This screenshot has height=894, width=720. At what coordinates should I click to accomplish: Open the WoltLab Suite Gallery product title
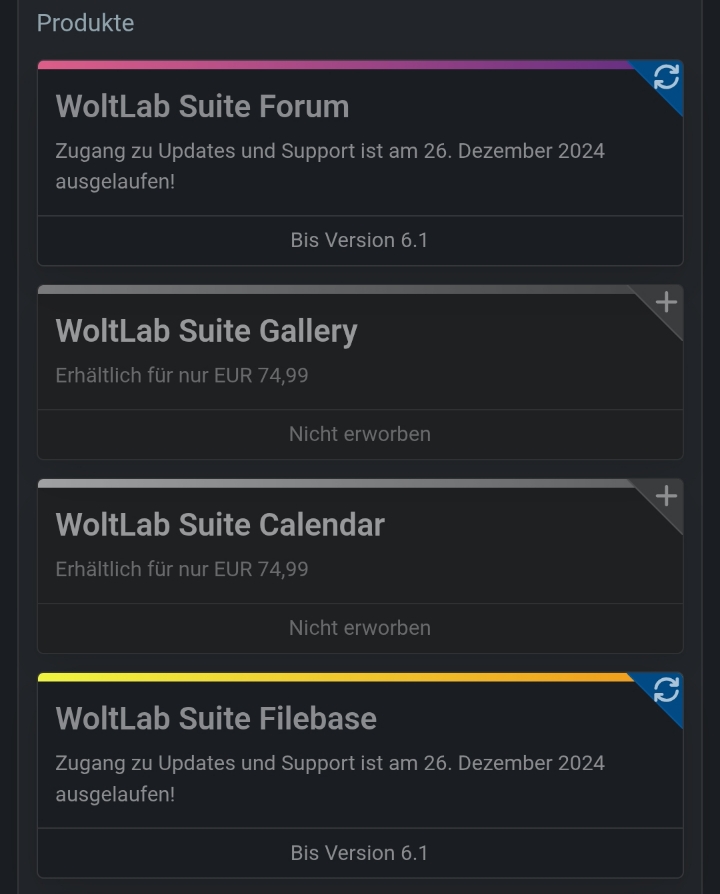206,331
